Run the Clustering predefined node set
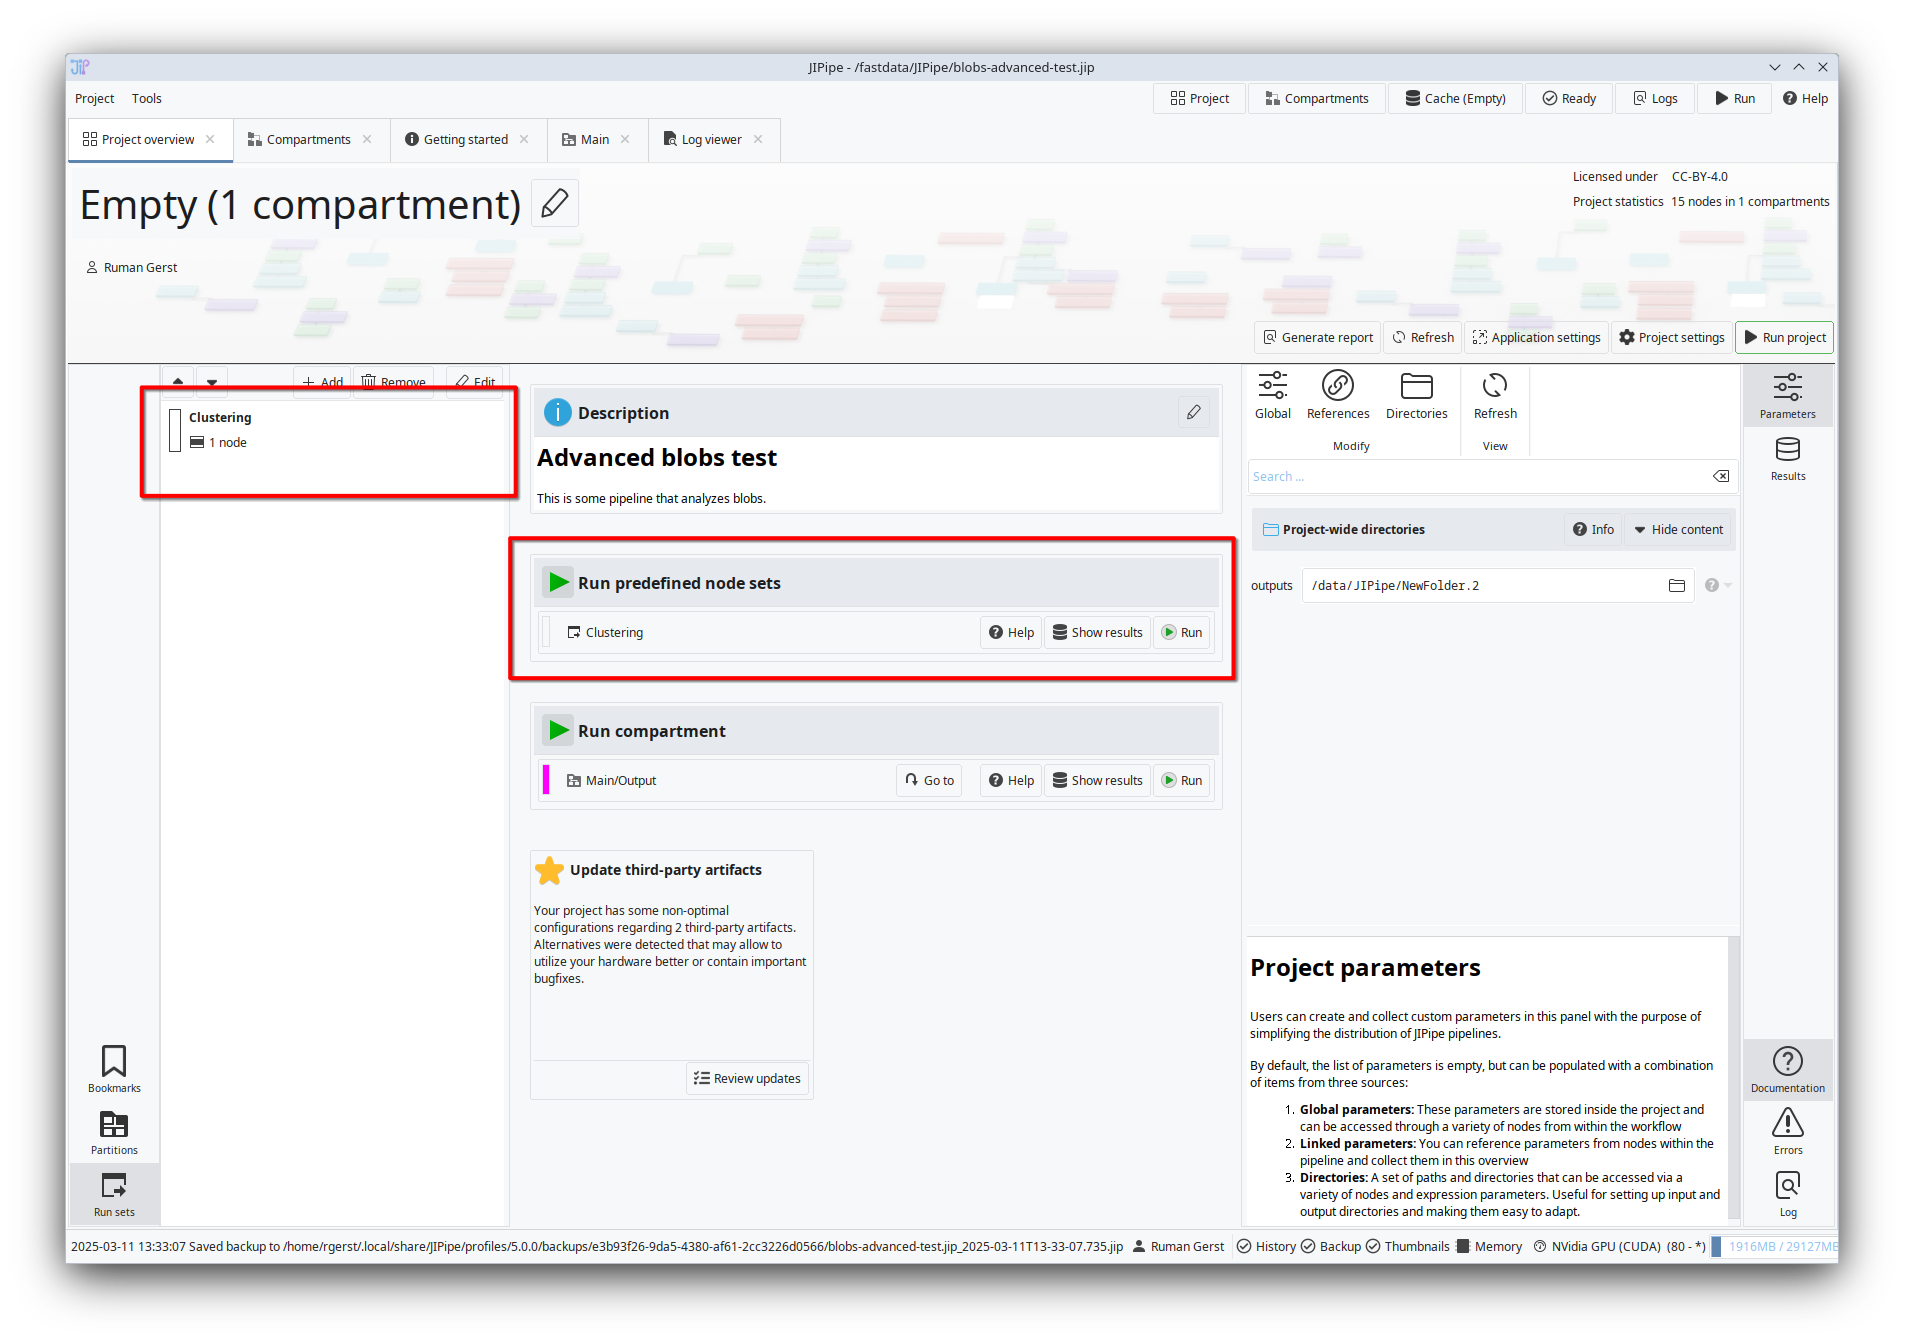This screenshot has height=1342, width=1905. (x=1182, y=632)
